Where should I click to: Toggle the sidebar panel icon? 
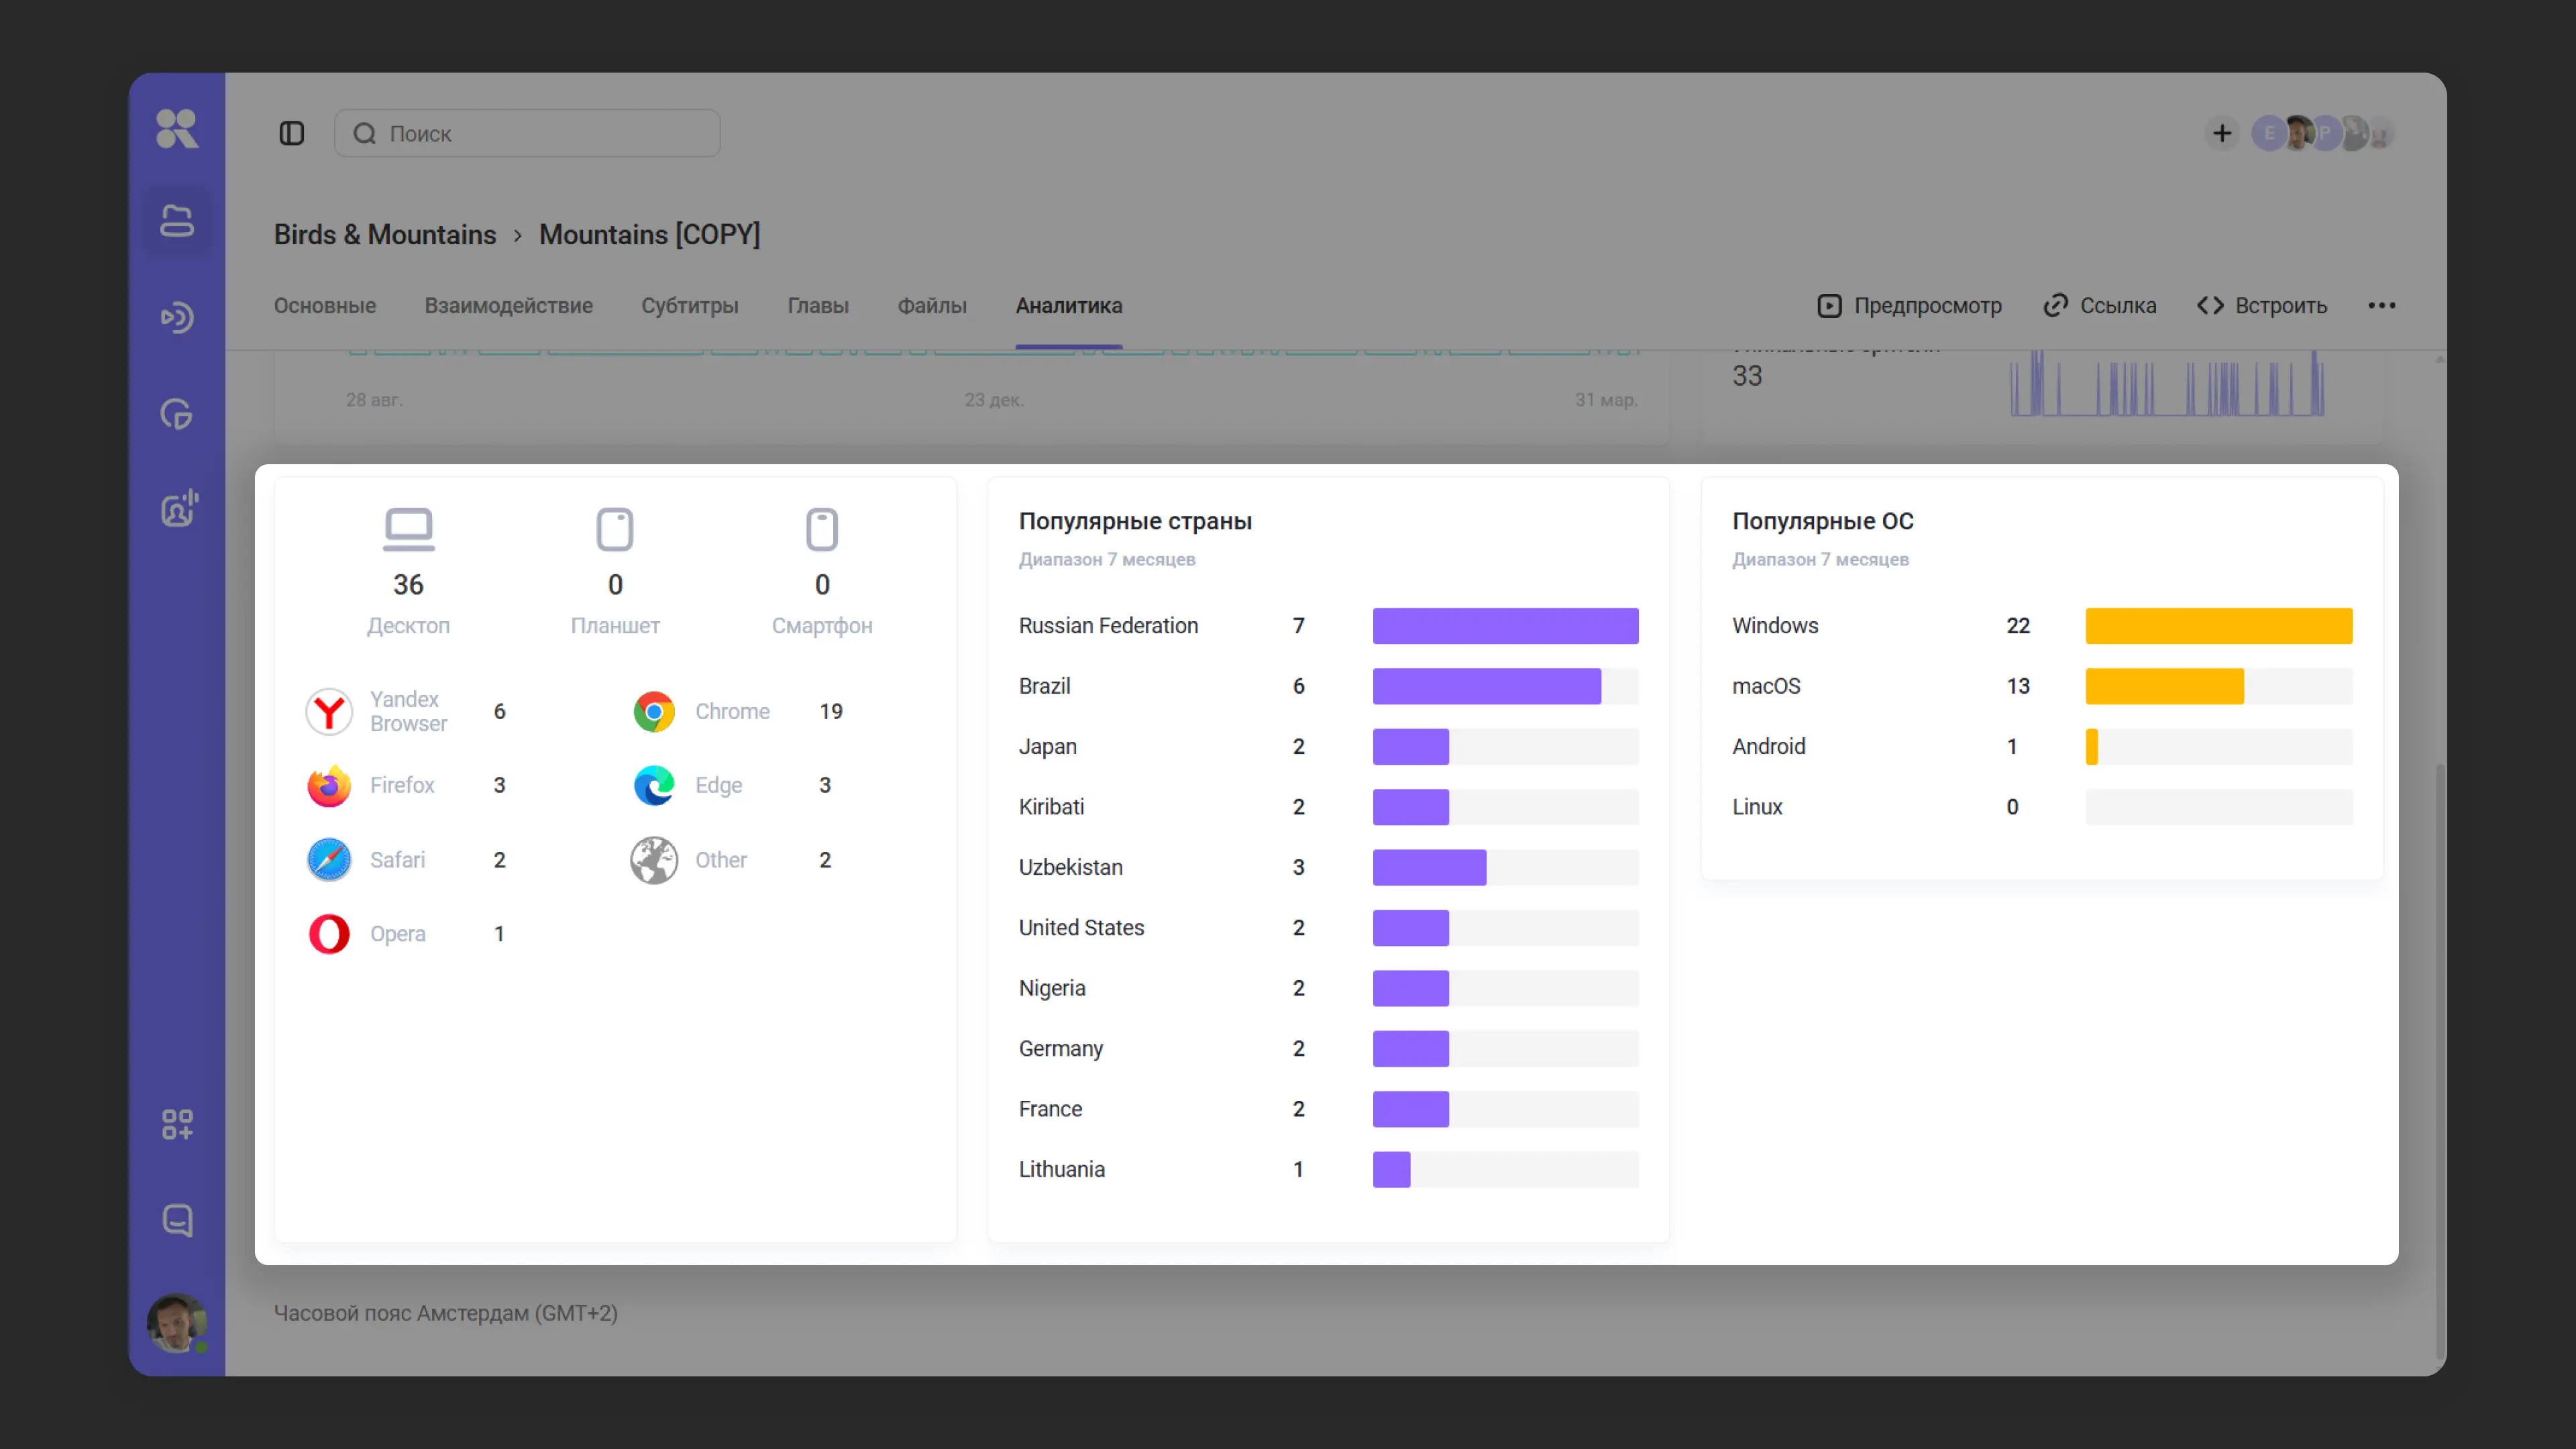pyautogui.click(x=291, y=133)
